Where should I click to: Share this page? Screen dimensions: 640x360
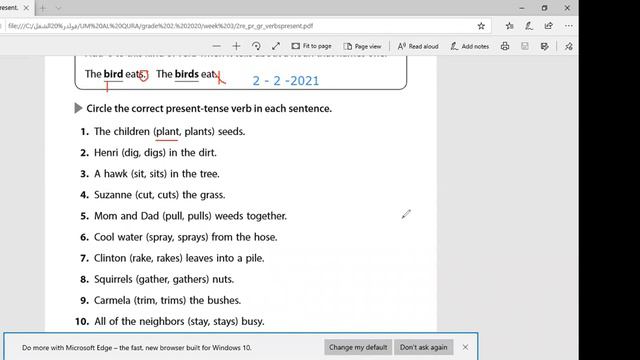549,26
